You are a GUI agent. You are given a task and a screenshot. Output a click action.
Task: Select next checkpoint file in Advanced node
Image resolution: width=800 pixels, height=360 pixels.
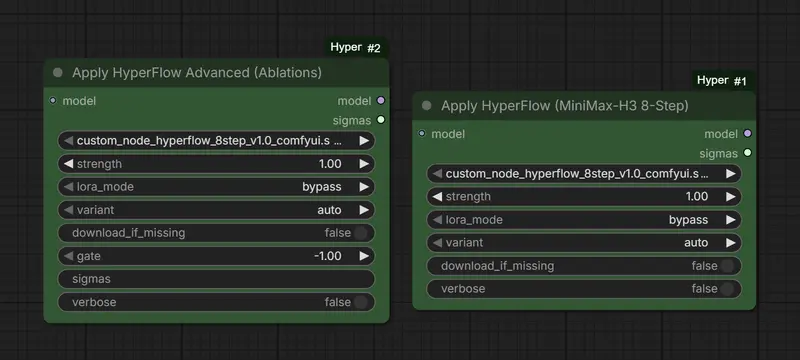click(364, 141)
